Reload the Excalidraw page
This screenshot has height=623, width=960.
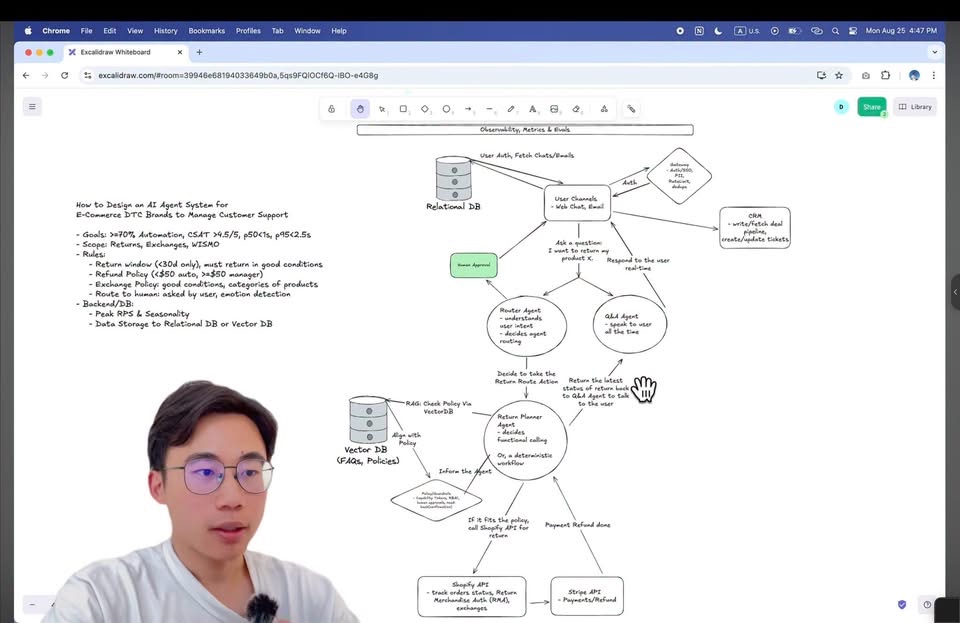pyautogui.click(x=64, y=75)
